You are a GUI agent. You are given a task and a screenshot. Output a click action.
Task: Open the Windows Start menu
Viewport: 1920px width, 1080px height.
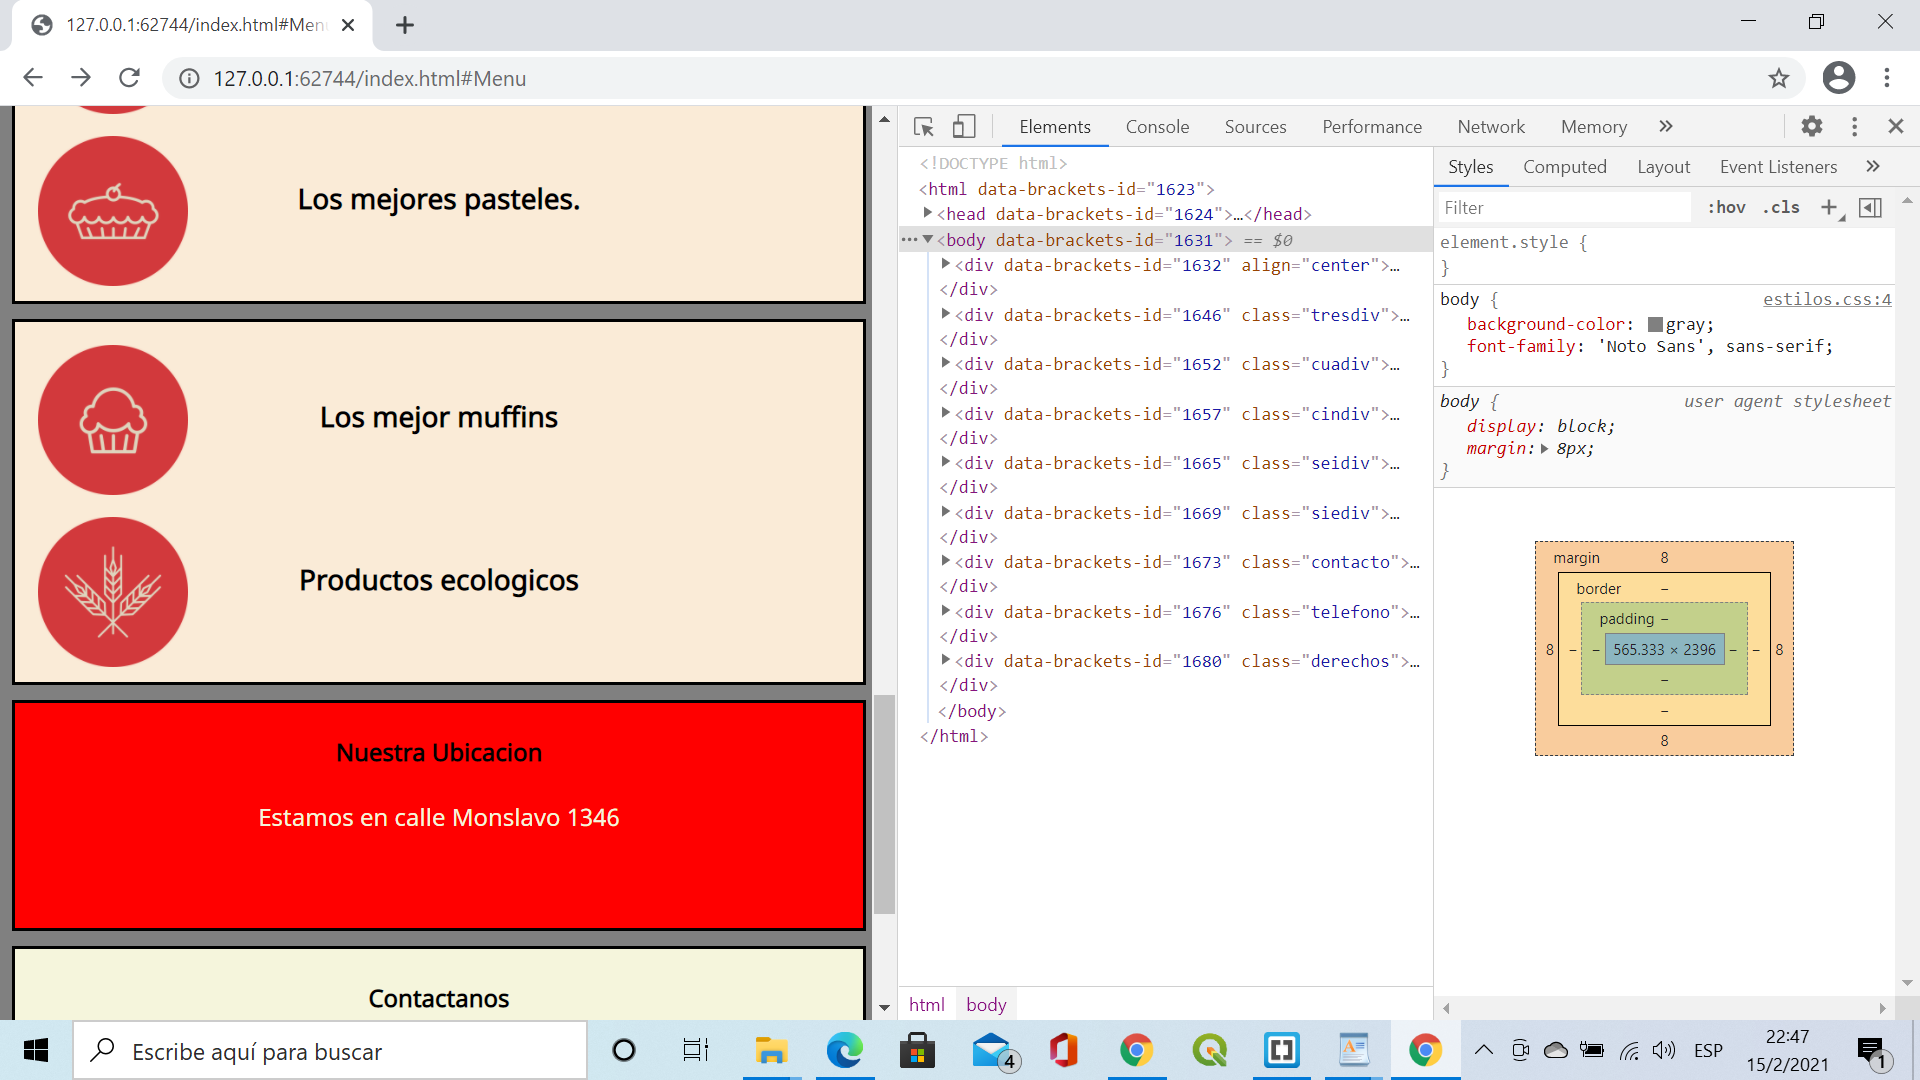pos(36,1050)
